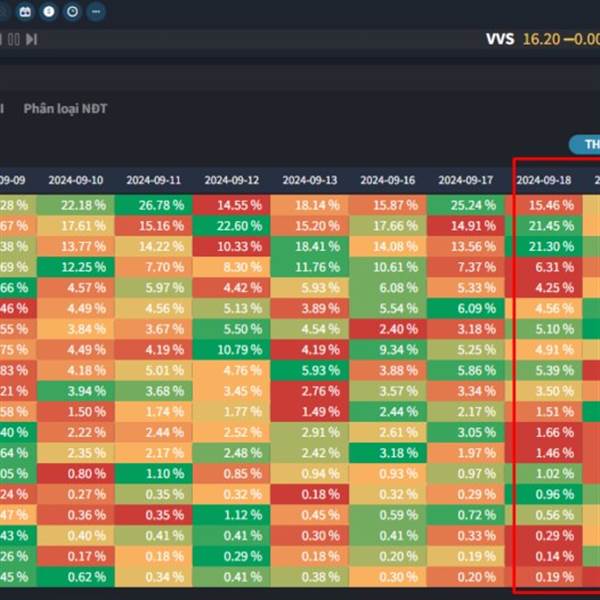Click the 1.10 % cell under 2024-09-11
Viewport: 600px width, 600px height.
coord(154,474)
